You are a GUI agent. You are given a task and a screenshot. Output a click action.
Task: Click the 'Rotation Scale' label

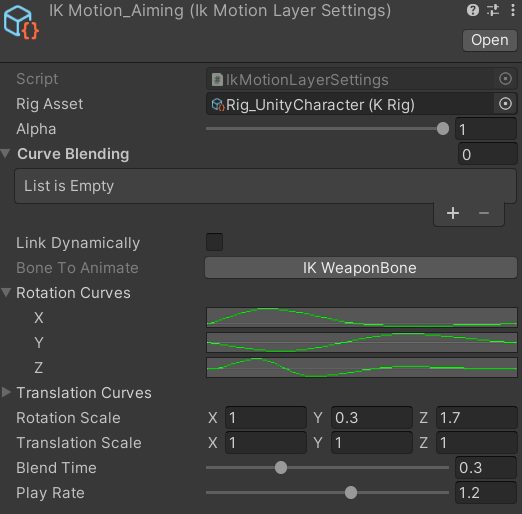tap(68, 417)
